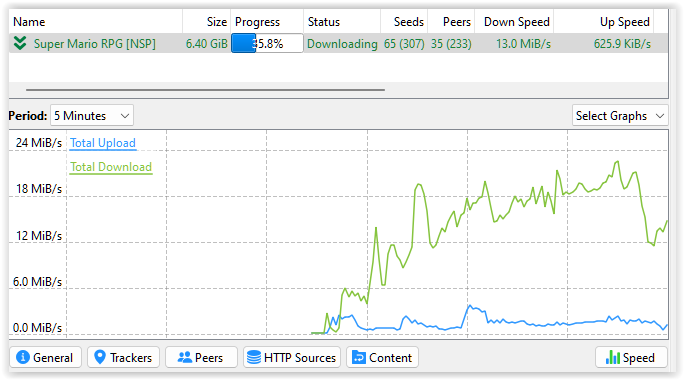
Task: Click the 625.9 KiB/s up speed value
Action: pos(622,44)
